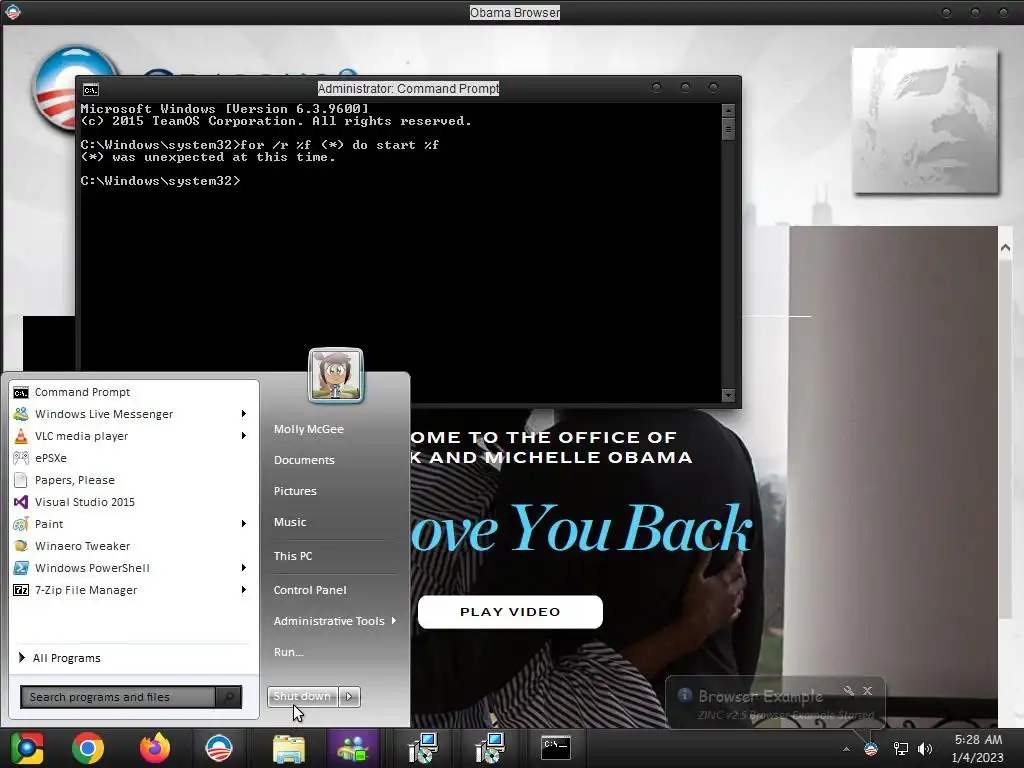Click the Start button
This screenshot has width=1024, height=768.
point(27,748)
